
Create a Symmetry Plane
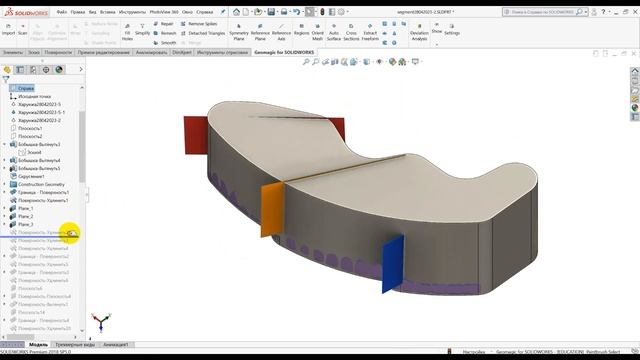(x=239, y=32)
